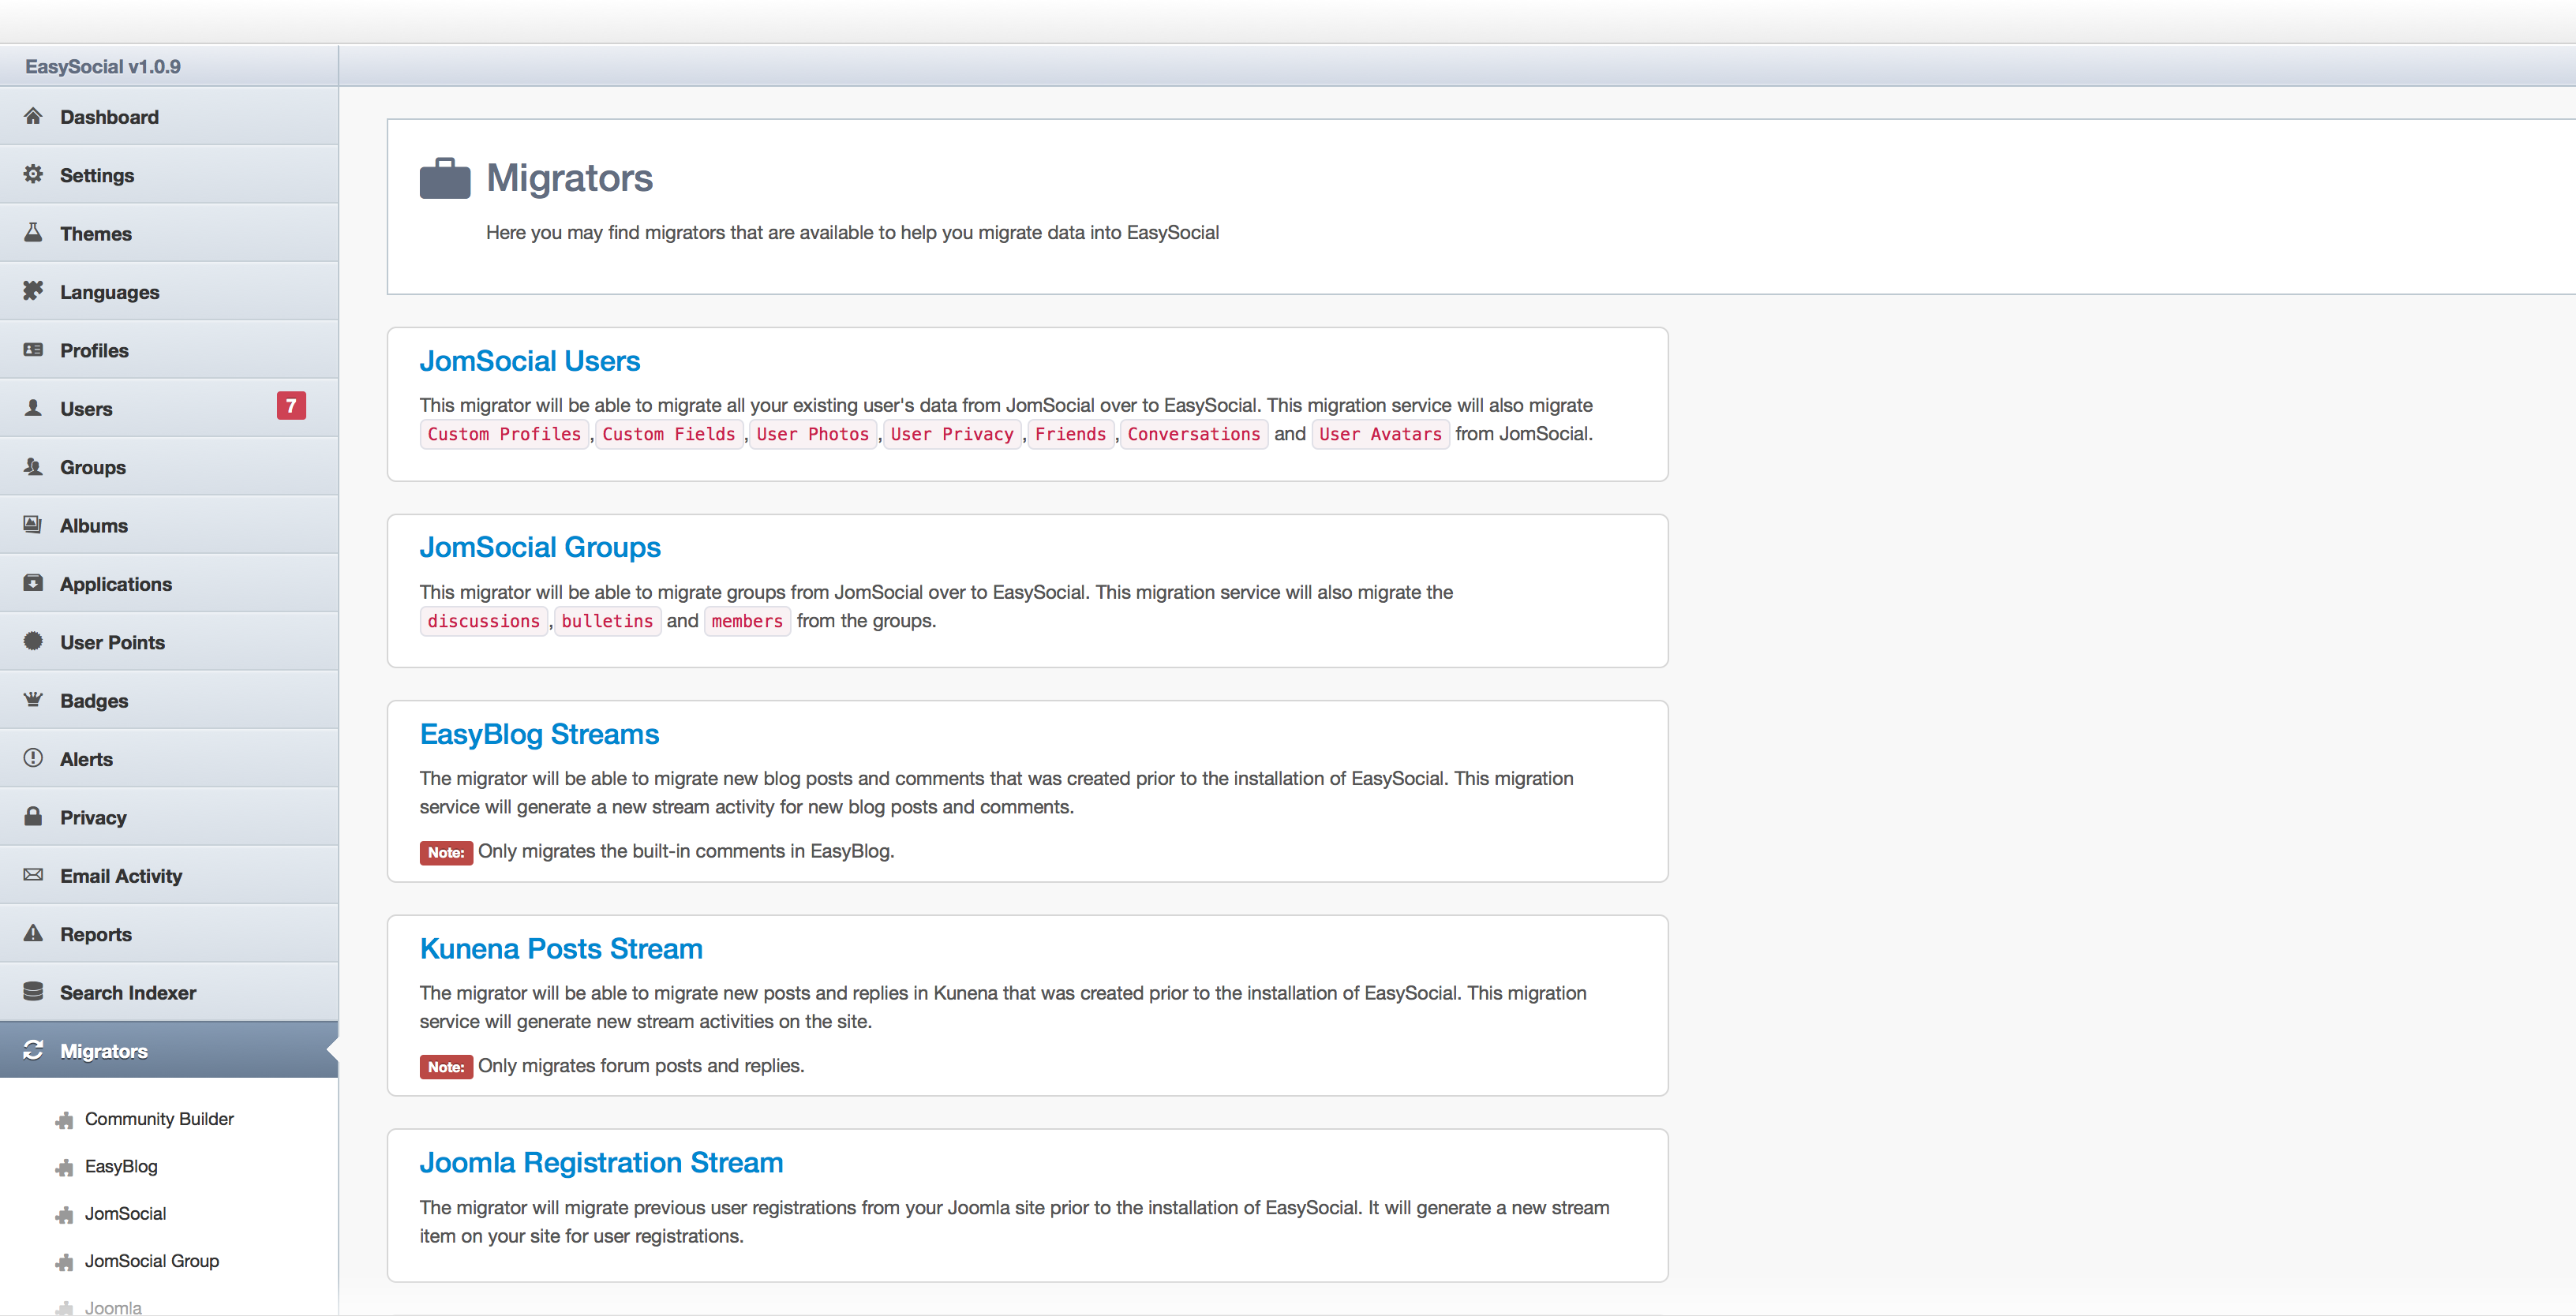Open the Dashboard menu item
The image size is (2576, 1316).
point(169,116)
